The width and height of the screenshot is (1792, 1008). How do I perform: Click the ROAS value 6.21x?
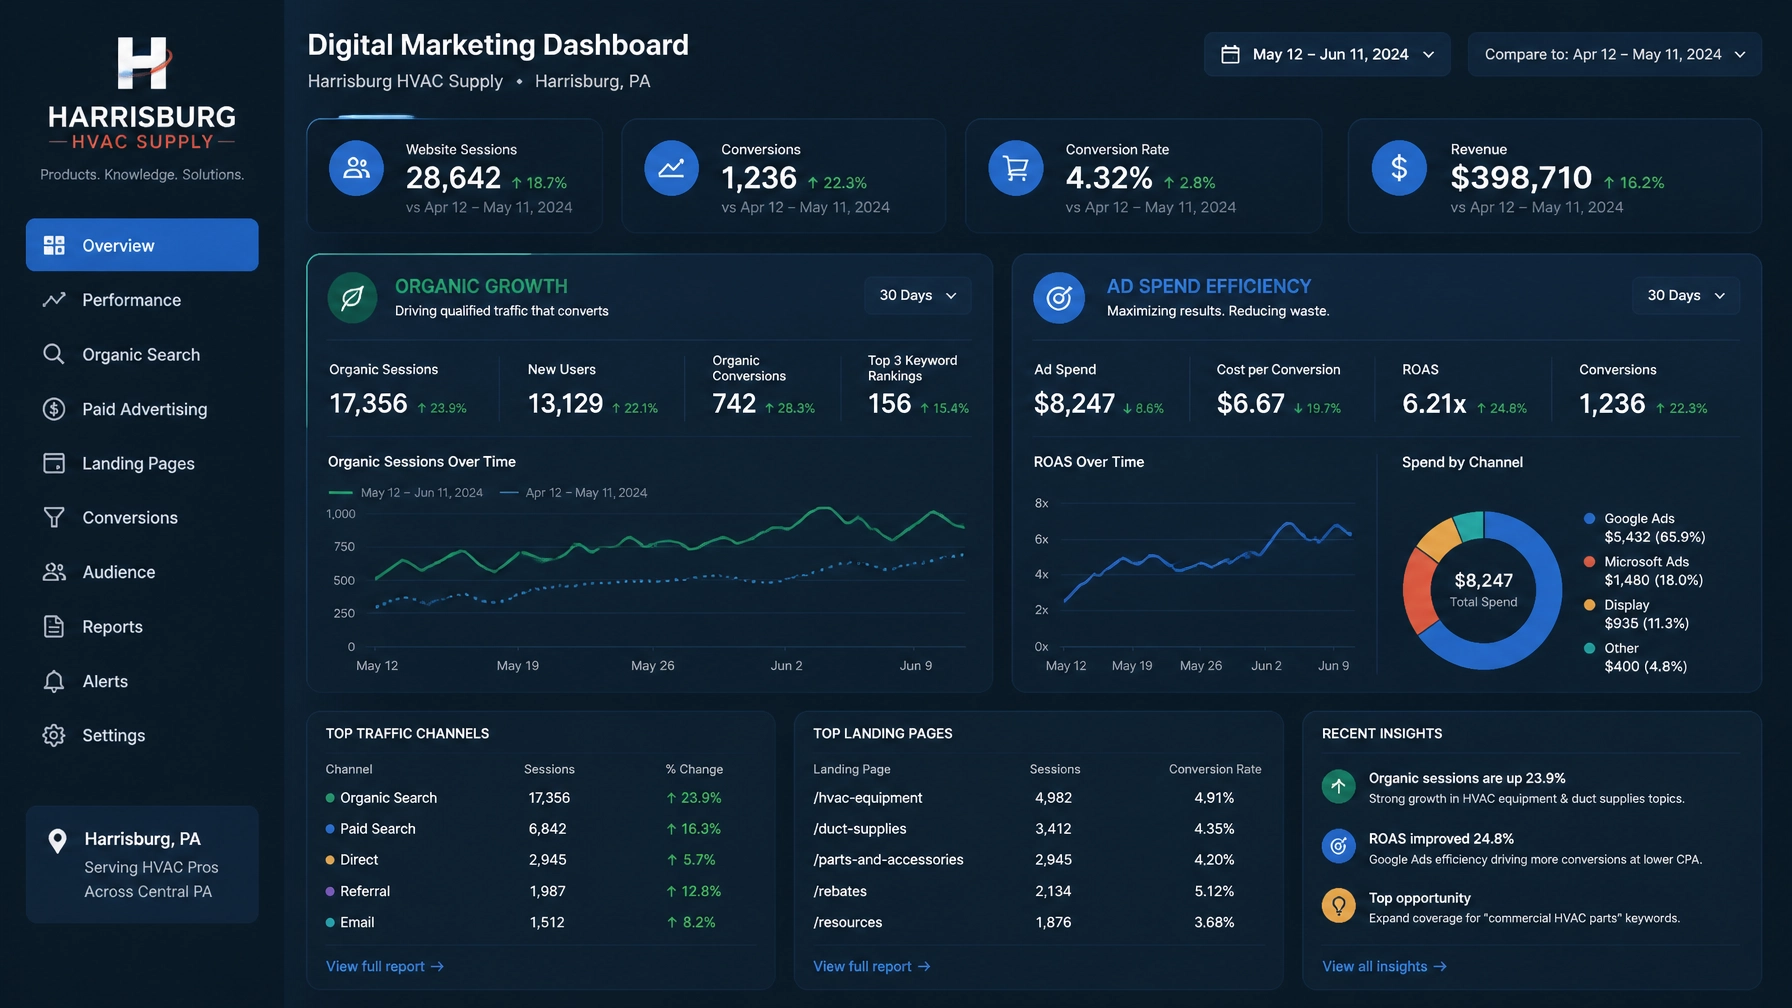tap(1434, 404)
